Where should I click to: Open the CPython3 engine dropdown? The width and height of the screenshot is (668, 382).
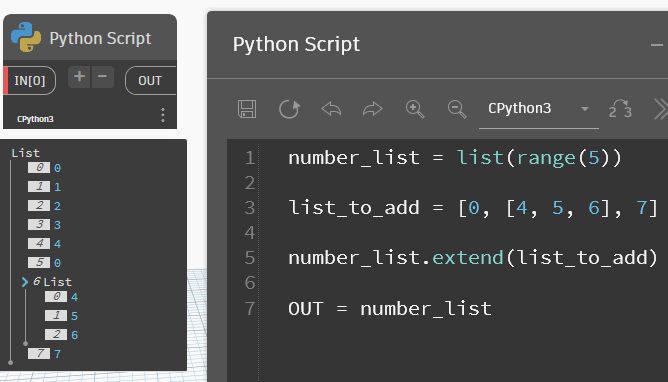point(539,109)
